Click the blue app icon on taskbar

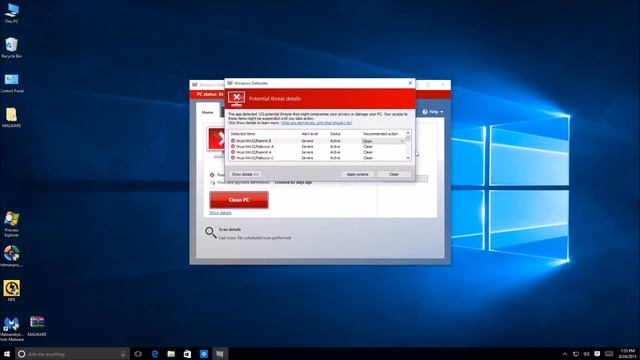point(204,354)
